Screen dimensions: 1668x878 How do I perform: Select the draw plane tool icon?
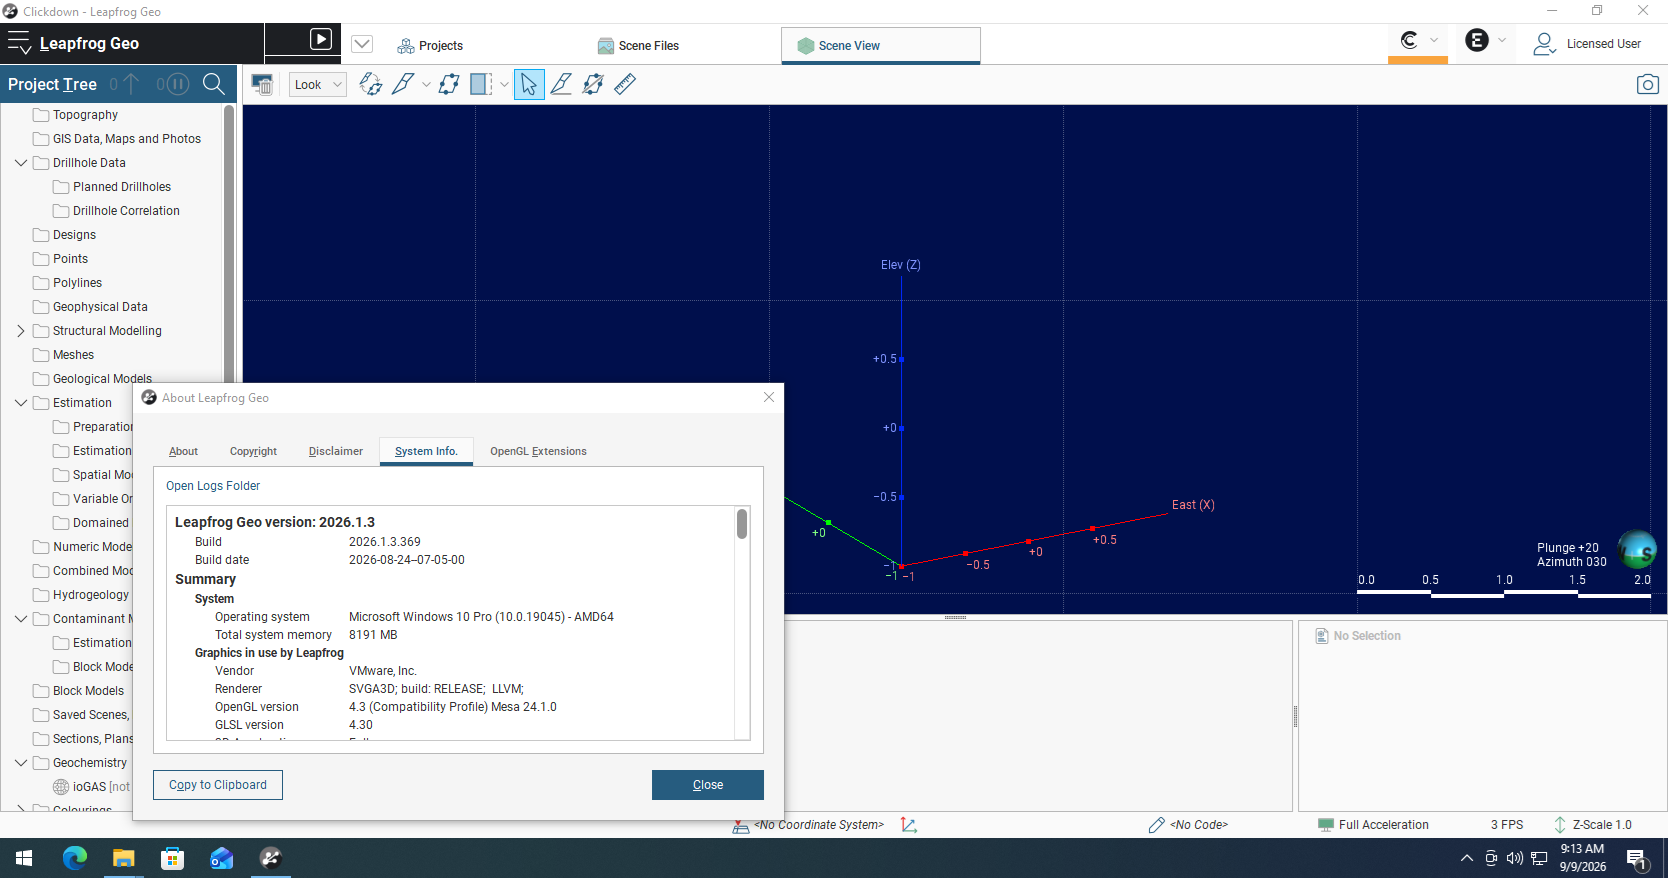point(449,85)
